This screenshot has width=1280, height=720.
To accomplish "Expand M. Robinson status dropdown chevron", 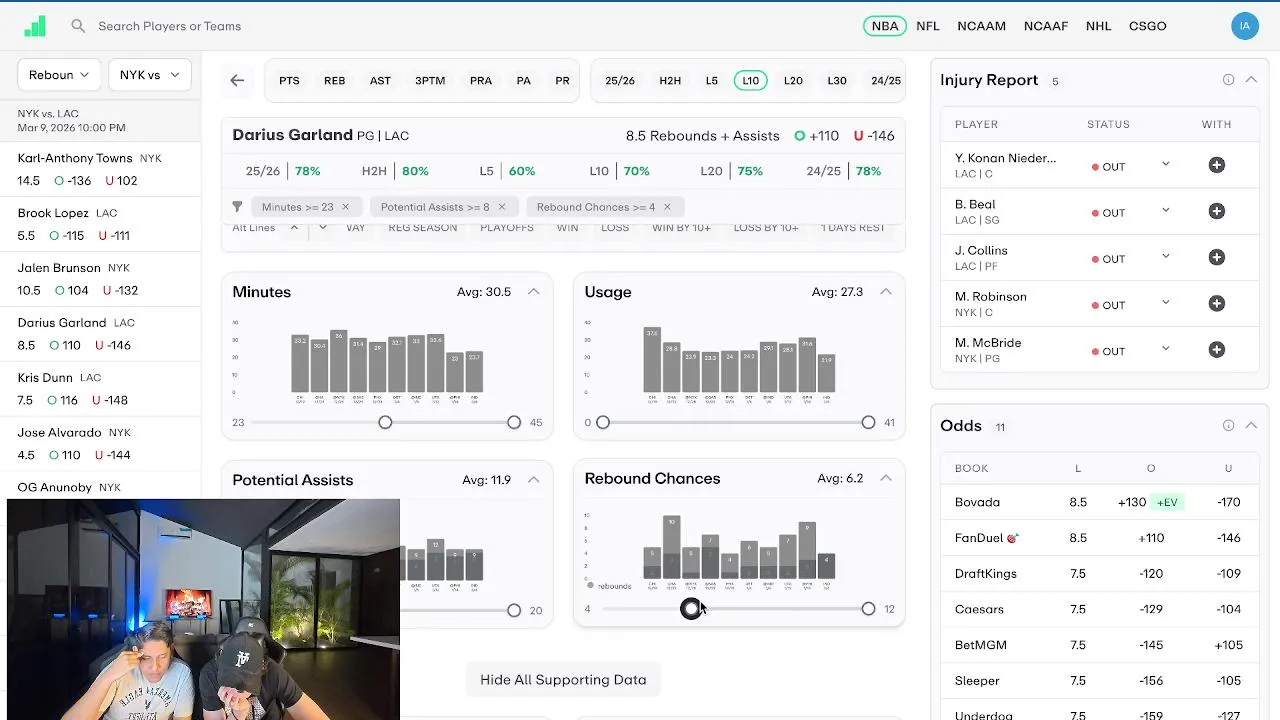I will (x=1165, y=302).
